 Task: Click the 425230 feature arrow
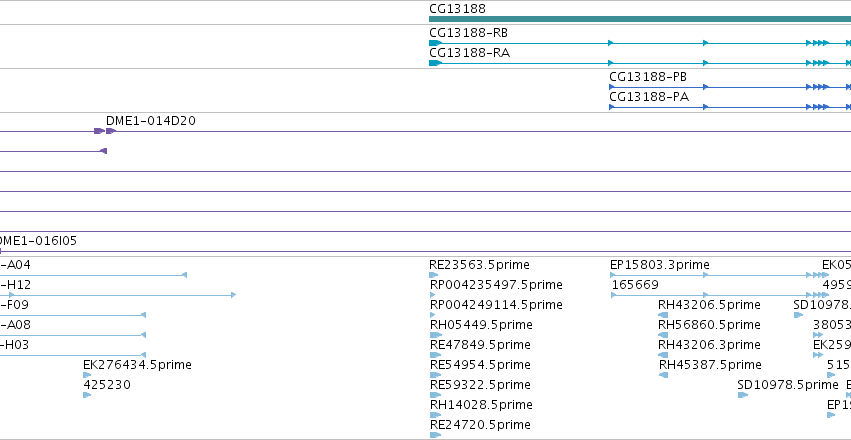point(87,395)
